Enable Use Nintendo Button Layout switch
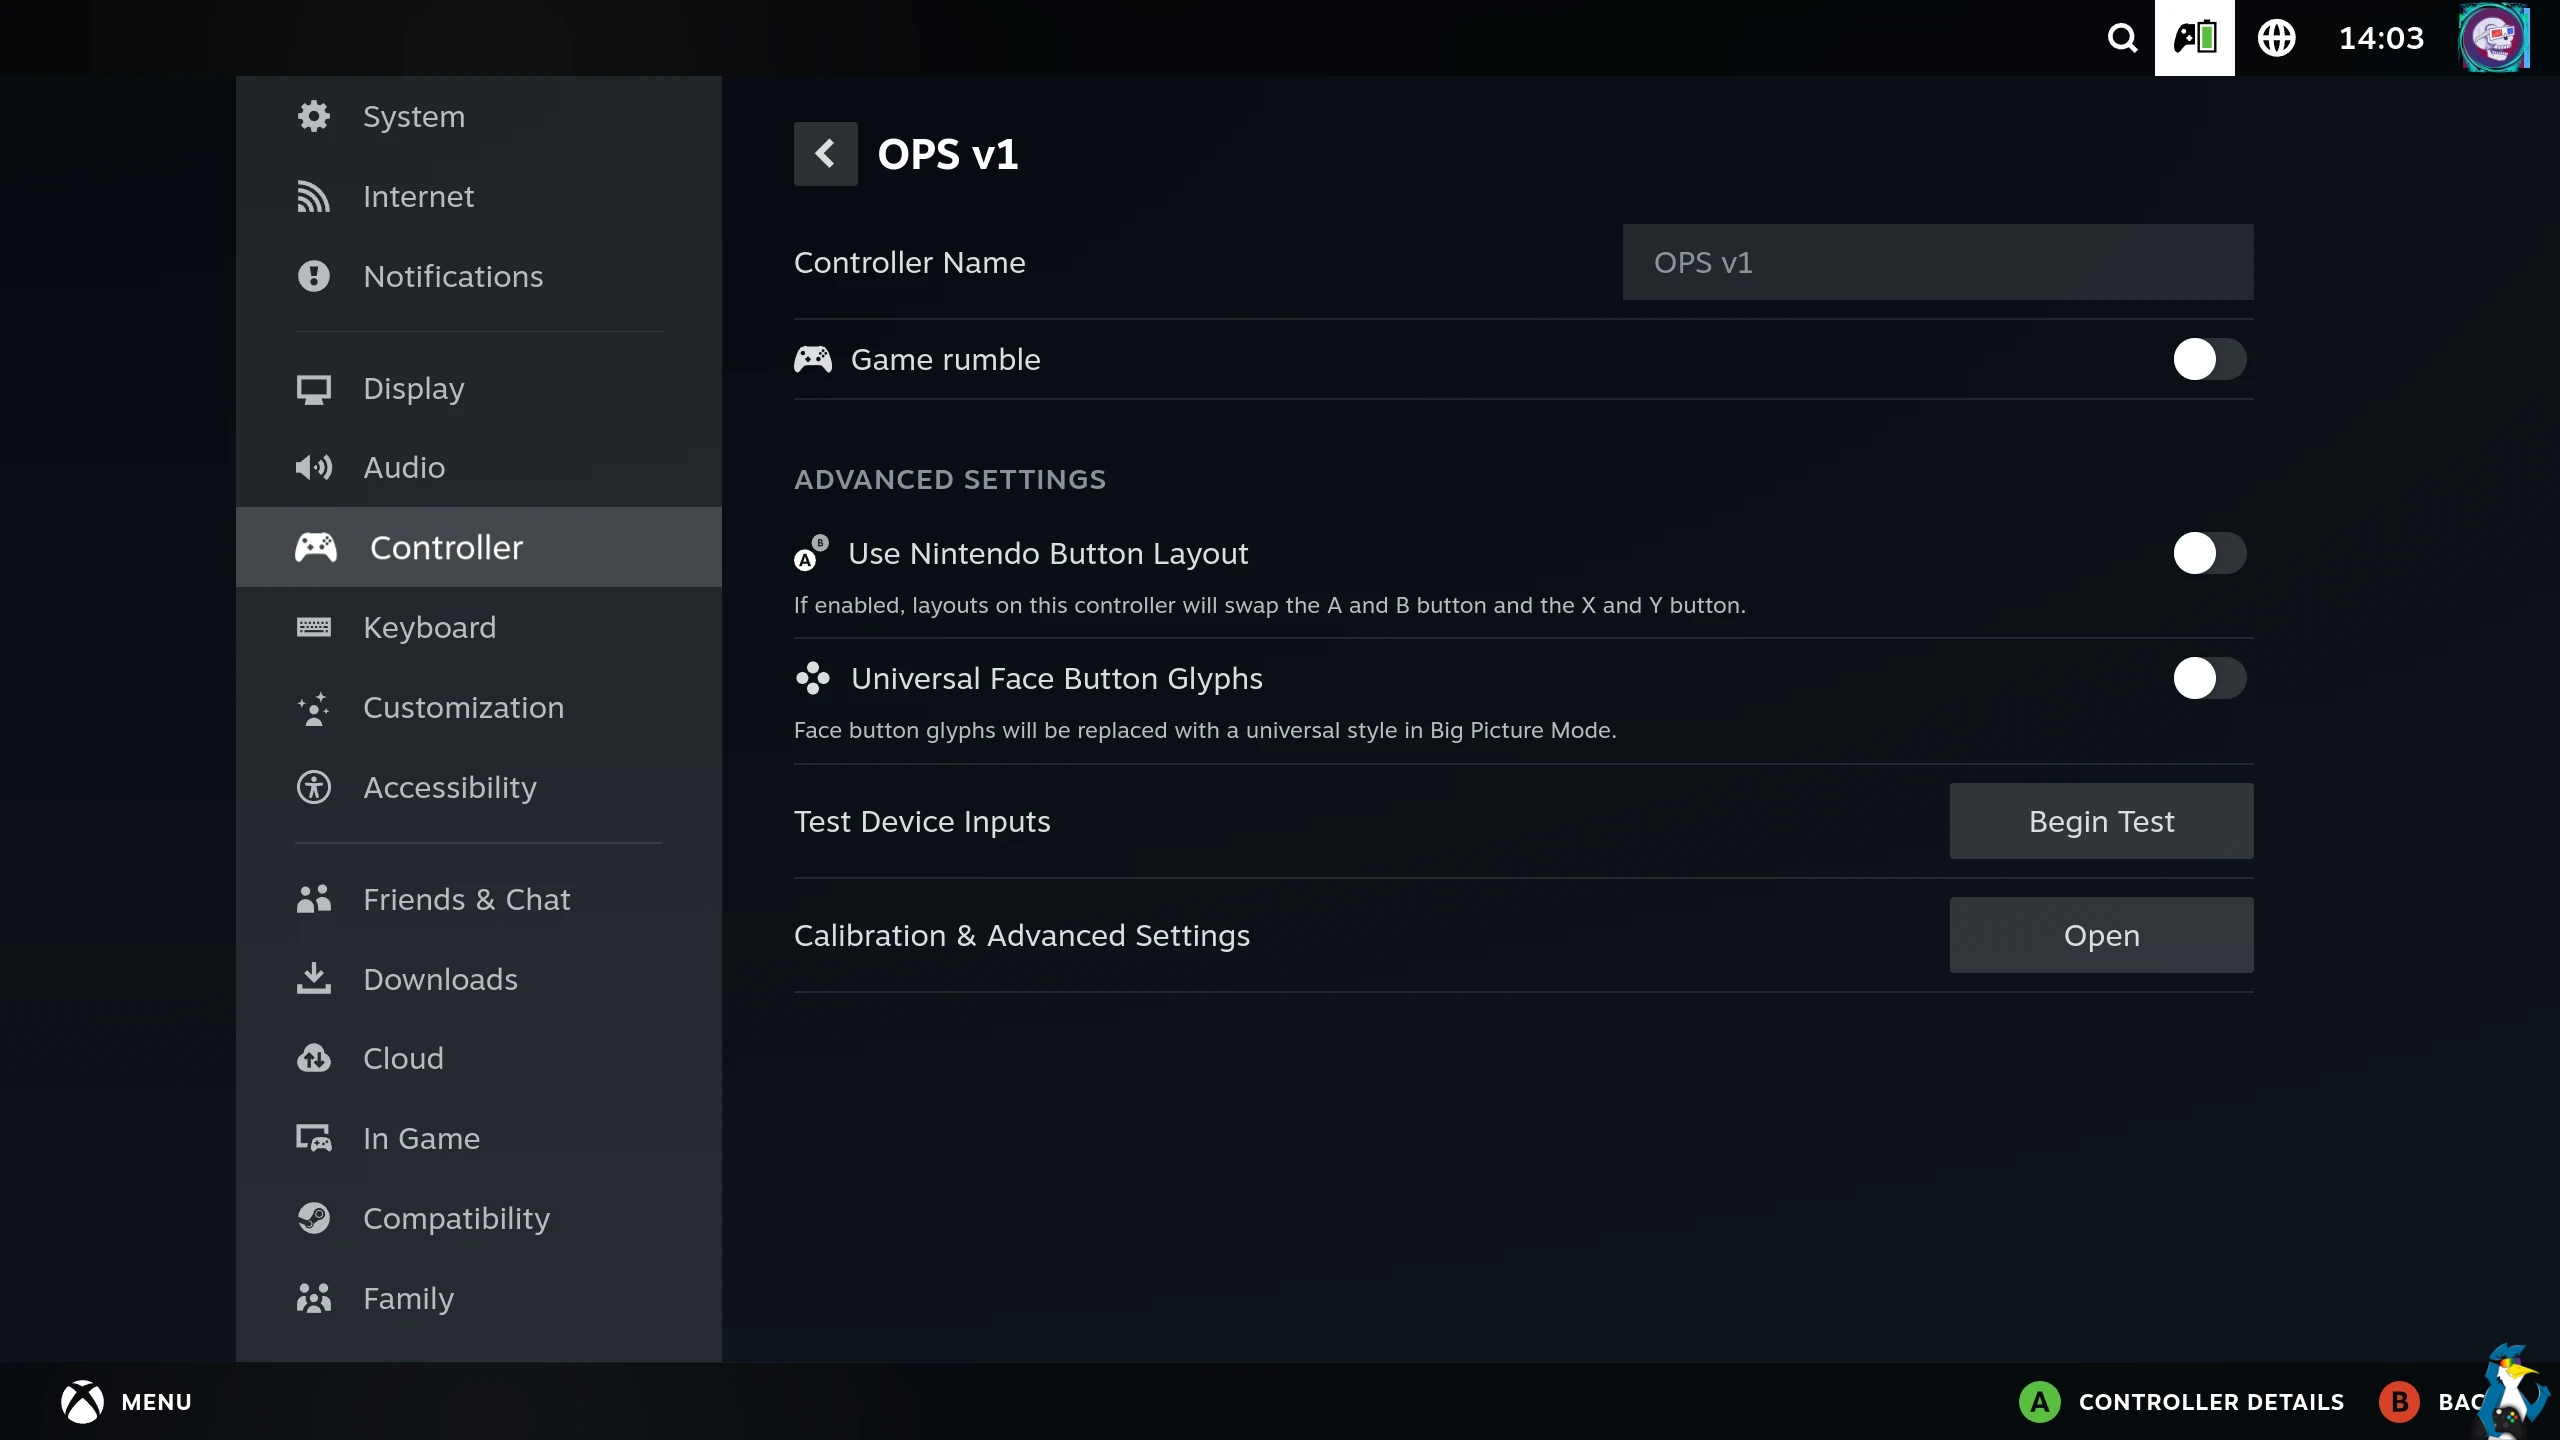Screen dimensions: 2560x1440 pyautogui.click(x=2209, y=553)
